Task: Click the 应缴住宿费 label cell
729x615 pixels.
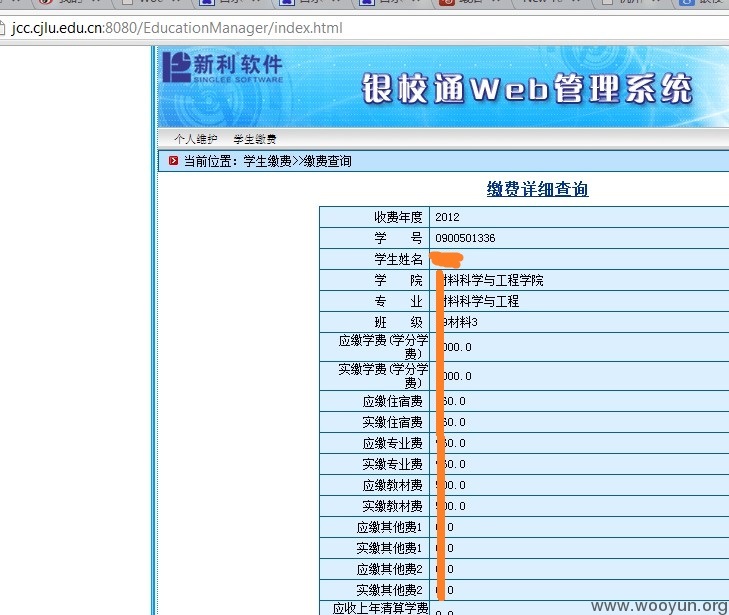Action: click(x=375, y=401)
